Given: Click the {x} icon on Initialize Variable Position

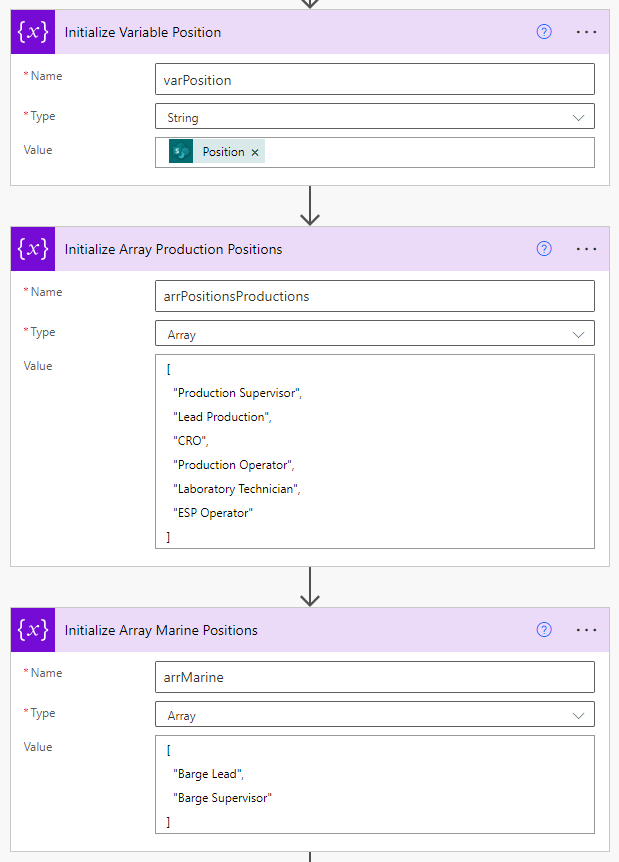Looking at the screenshot, I should click(31, 31).
